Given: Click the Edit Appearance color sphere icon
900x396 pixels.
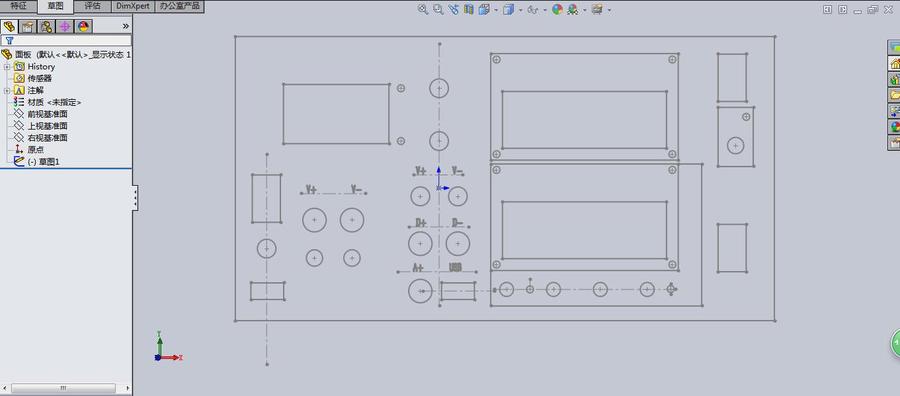Looking at the screenshot, I should [557, 10].
